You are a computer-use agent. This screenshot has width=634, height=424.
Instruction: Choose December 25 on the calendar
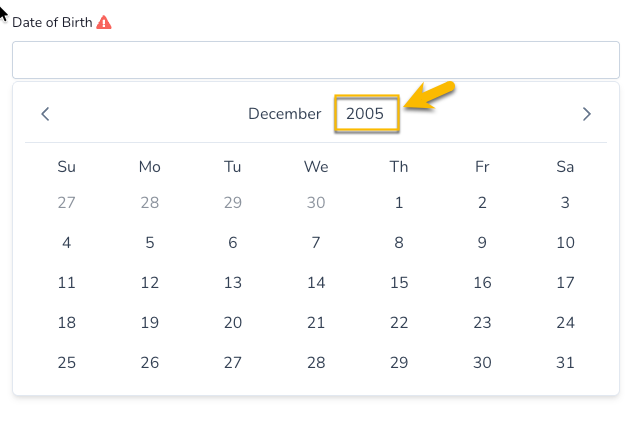[67, 363]
